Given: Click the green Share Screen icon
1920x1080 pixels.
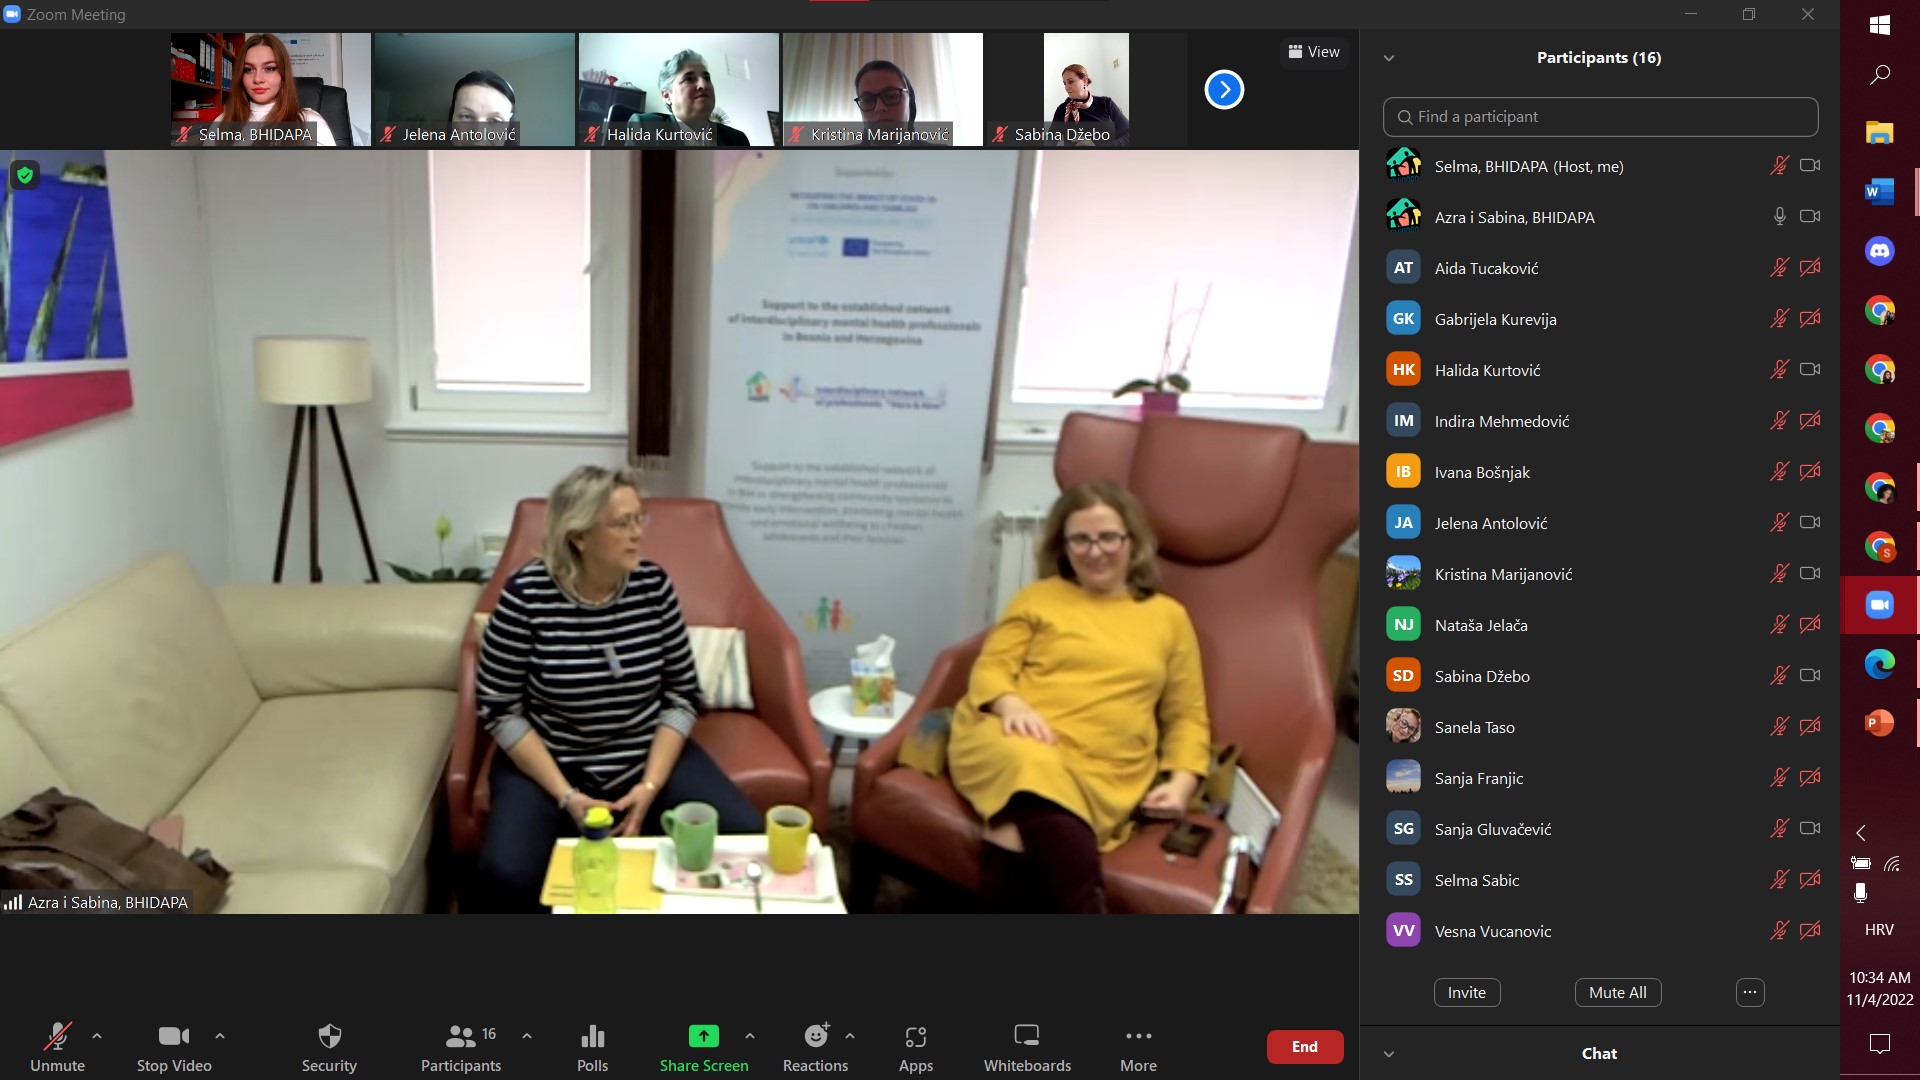Looking at the screenshot, I should [x=703, y=1037].
